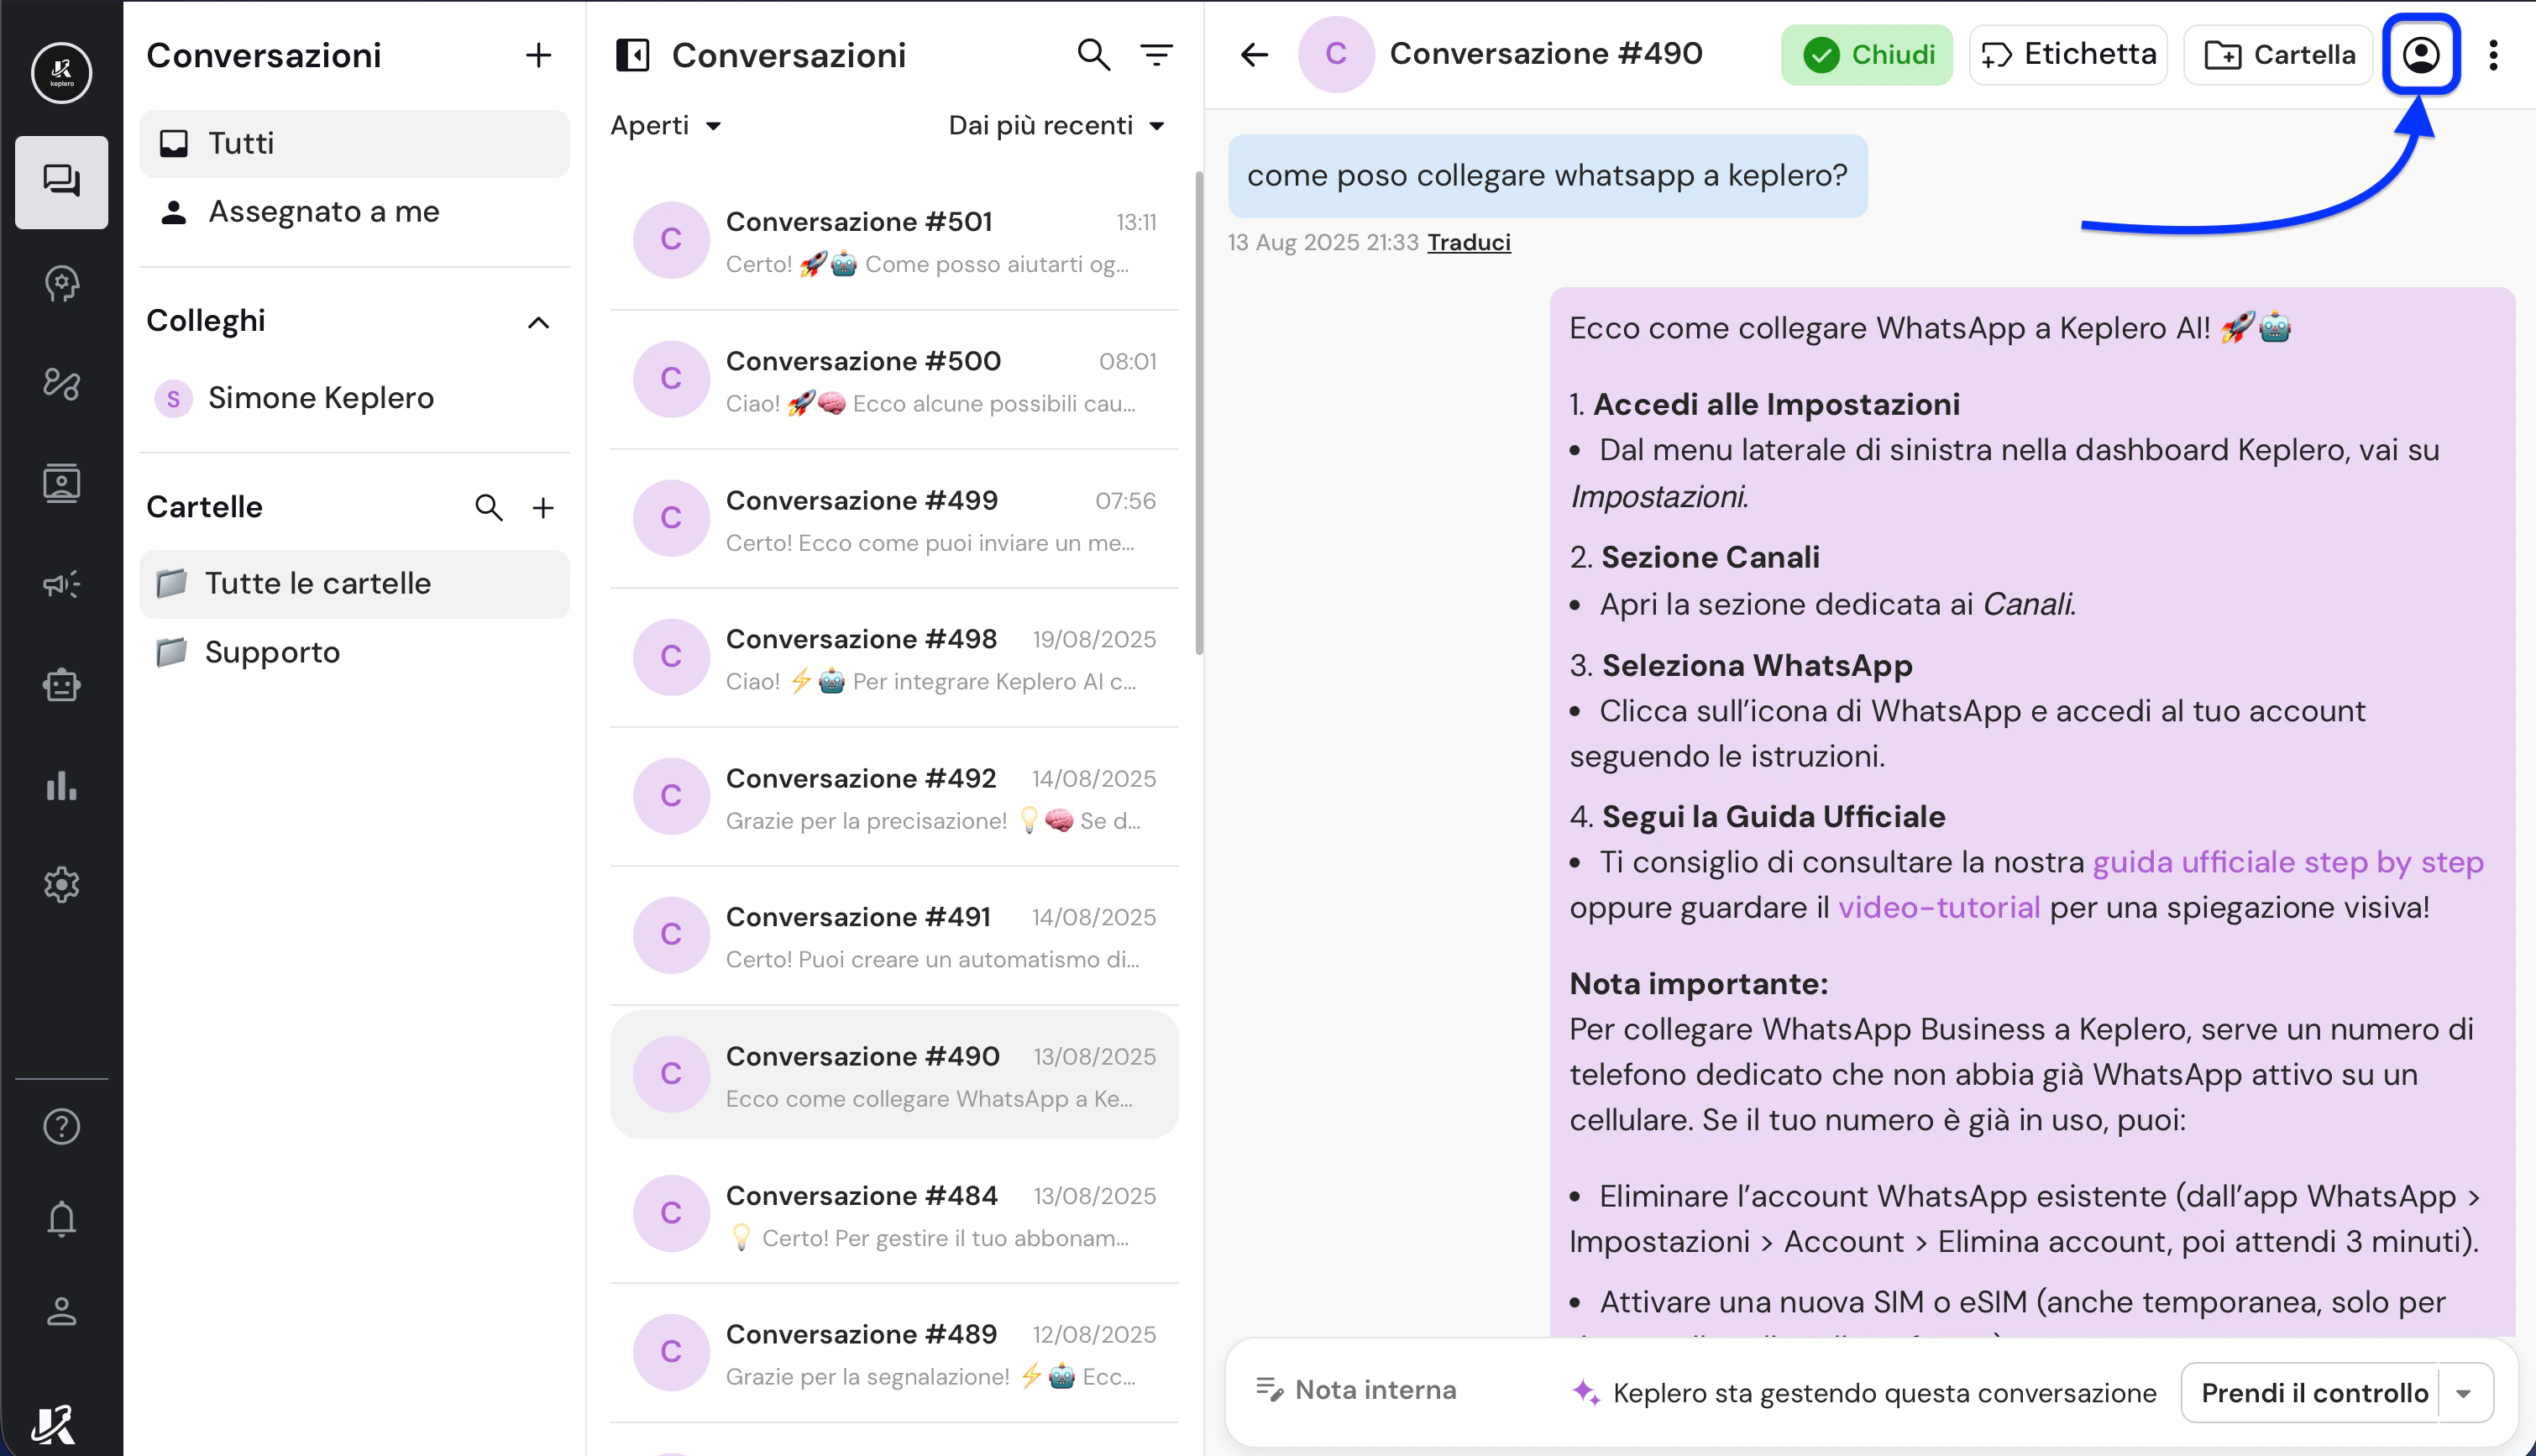Click the message 'come poso collegare whatsapp a keplero?'
2536x1456 pixels.
pyautogui.click(x=1547, y=176)
